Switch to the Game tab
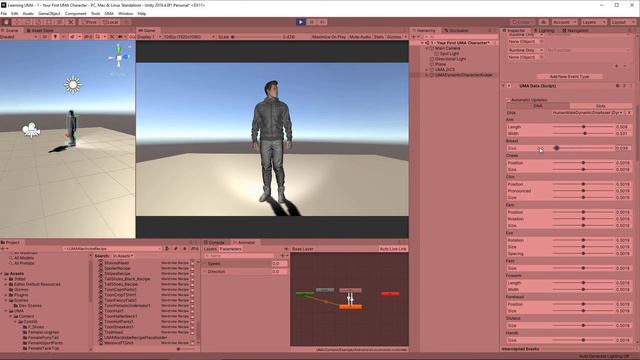Screen dimensions: 640x360 coord(147,31)
